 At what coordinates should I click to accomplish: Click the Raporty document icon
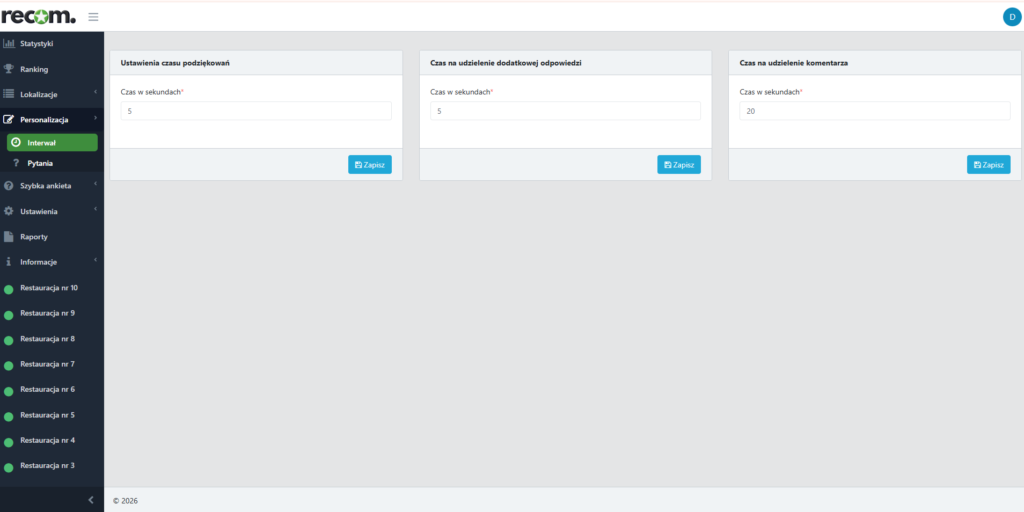point(9,237)
